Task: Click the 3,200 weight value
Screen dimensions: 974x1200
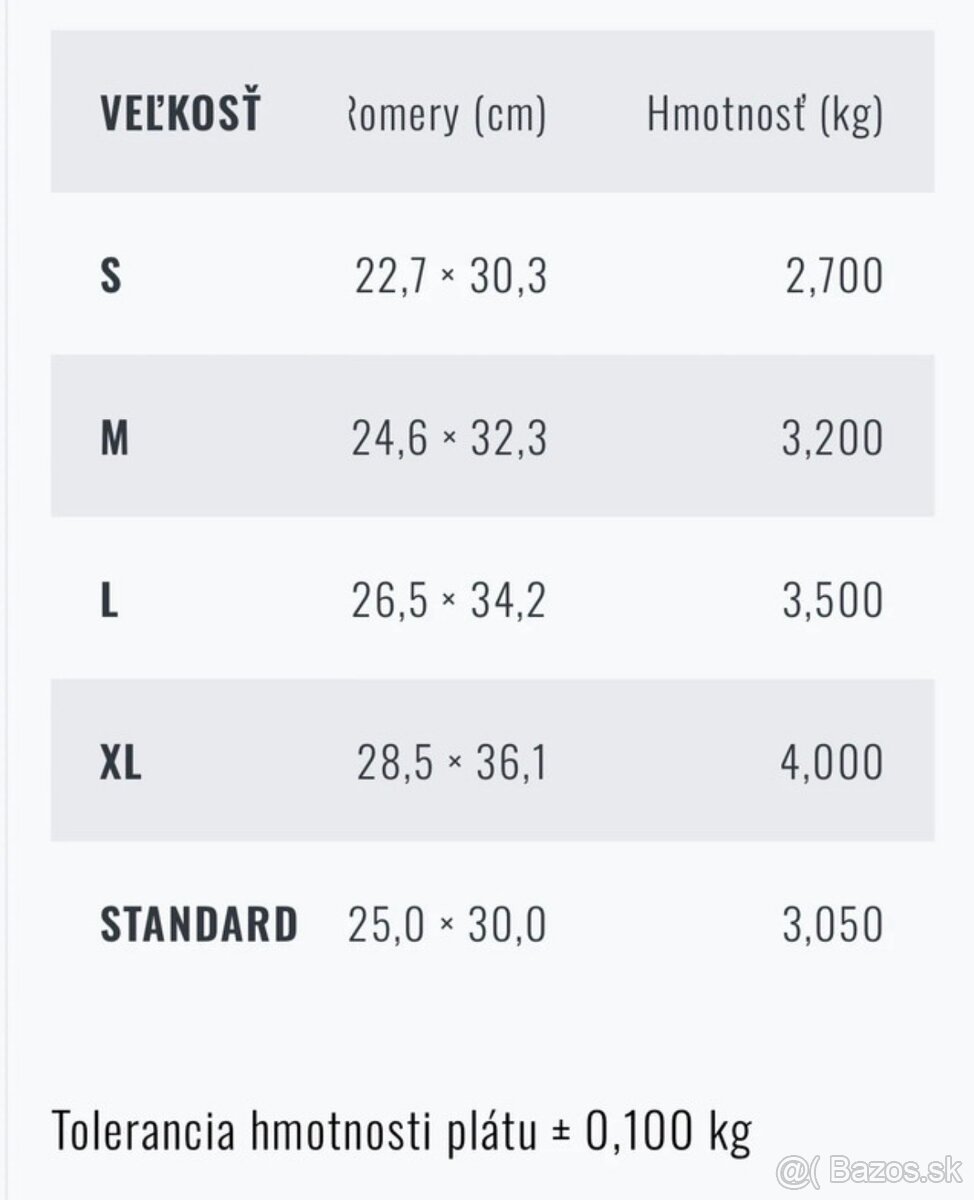Action: coord(833,438)
